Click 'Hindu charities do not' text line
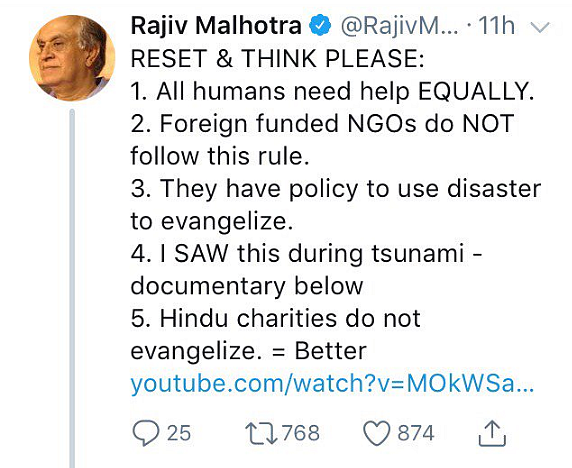The width and height of the screenshot is (572, 468). 276,319
